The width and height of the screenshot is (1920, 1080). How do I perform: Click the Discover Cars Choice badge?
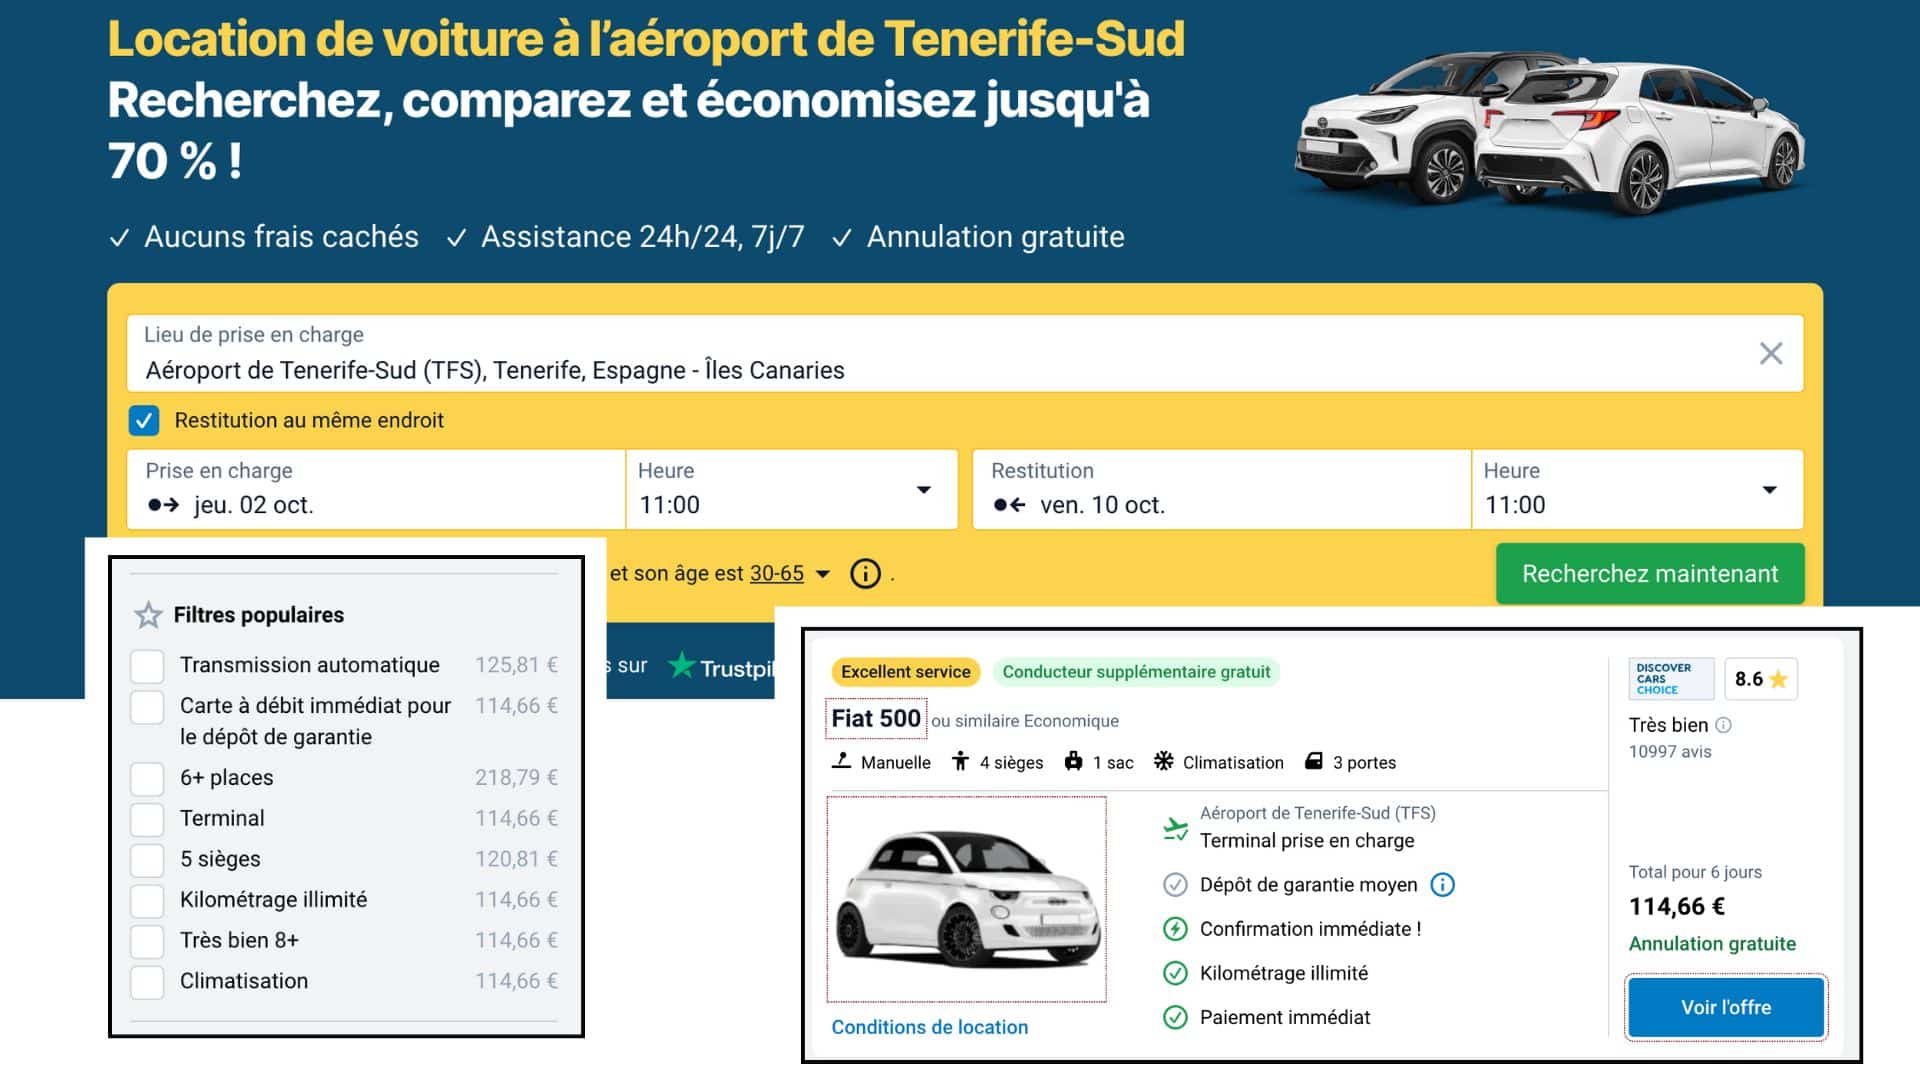click(x=1670, y=679)
